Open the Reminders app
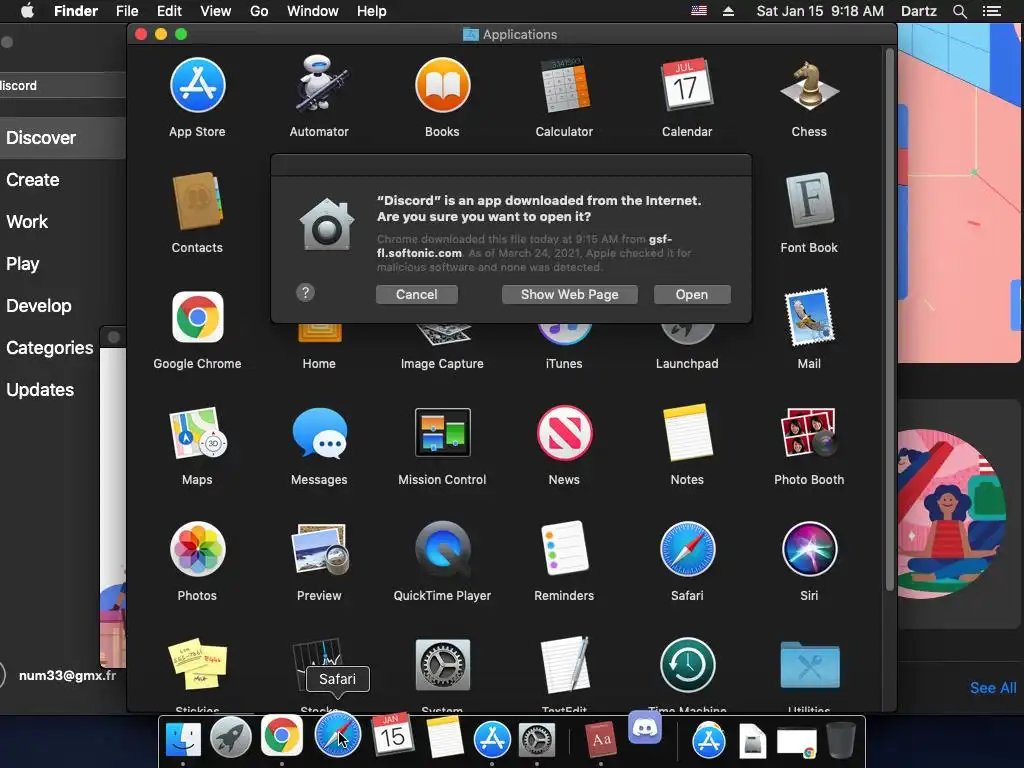The image size is (1024, 768). tap(564, 549)
